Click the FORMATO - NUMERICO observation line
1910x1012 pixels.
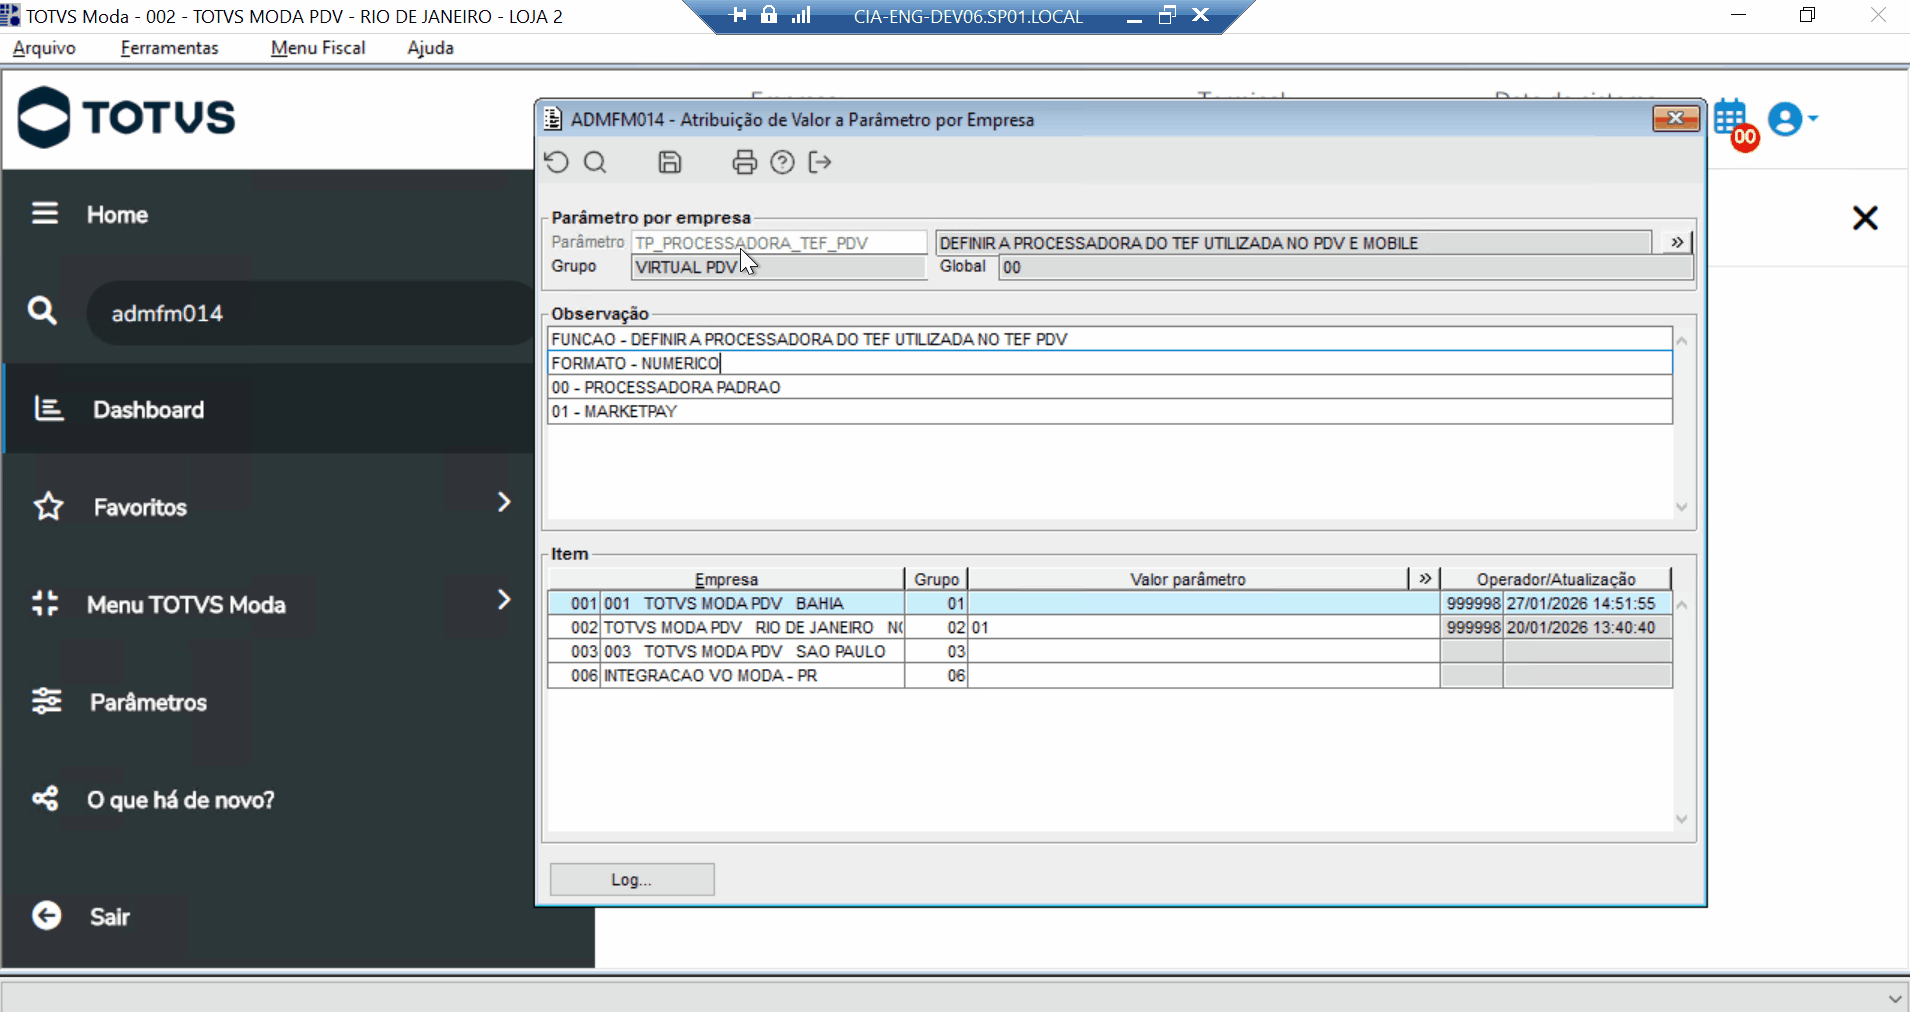[1110, 363]
